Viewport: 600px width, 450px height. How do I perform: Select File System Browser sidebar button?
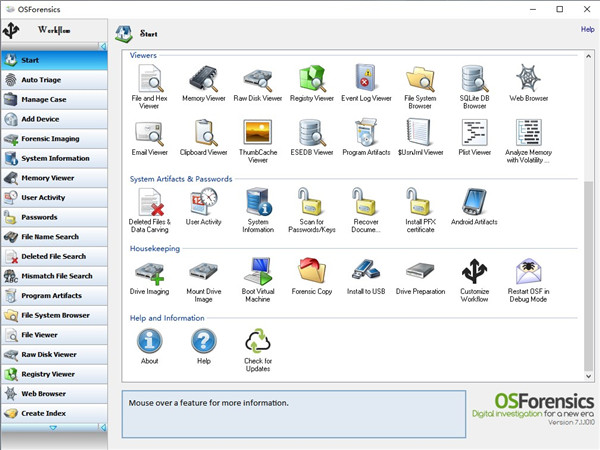click(54, 315)
